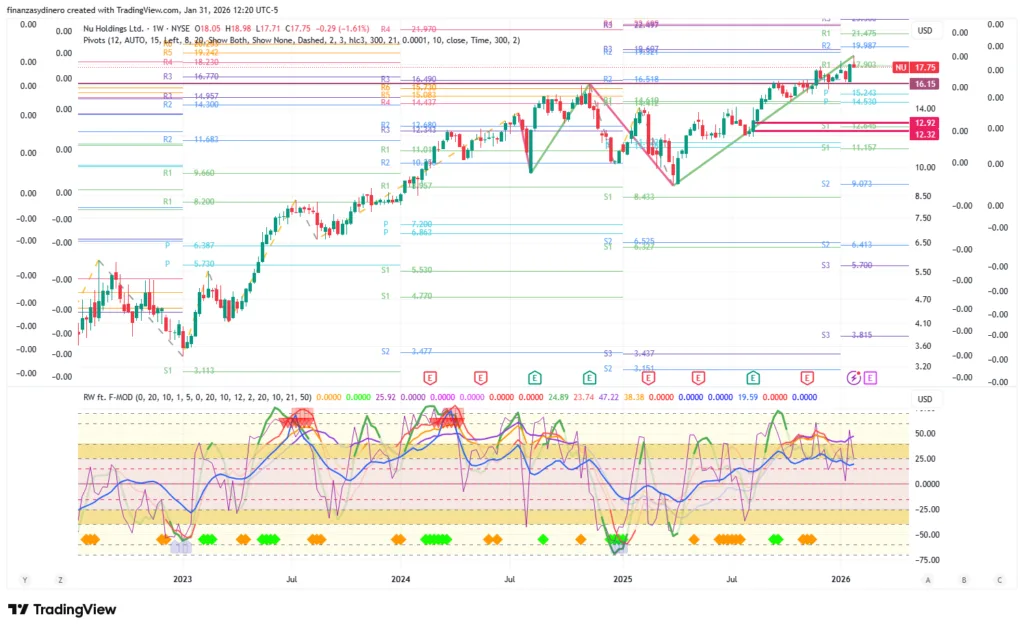Screen dimensions: 1024x630
Task: Open the USD selector on the indicator pane
Action: pyautogui.click(x=924, y=399)
